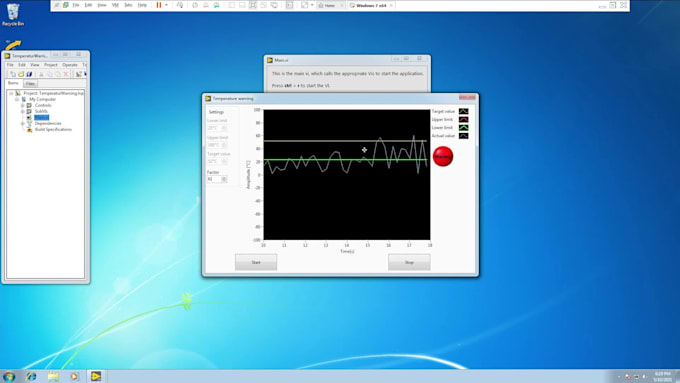Click New icon in project explorer toolbar

13,74
